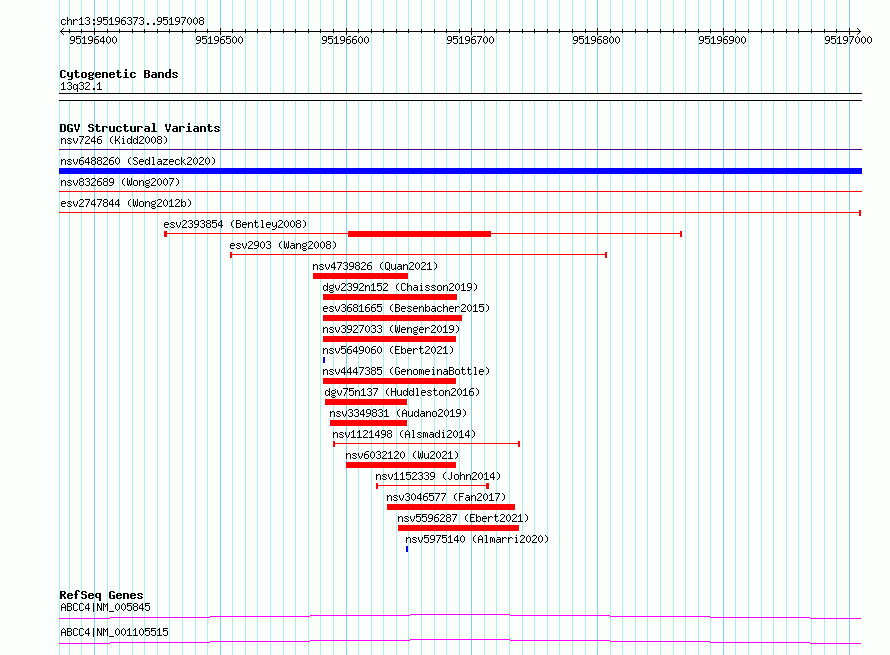Open nsv3046577 (Fan2017) label
The image size is (890, 655).
(446, 497)
